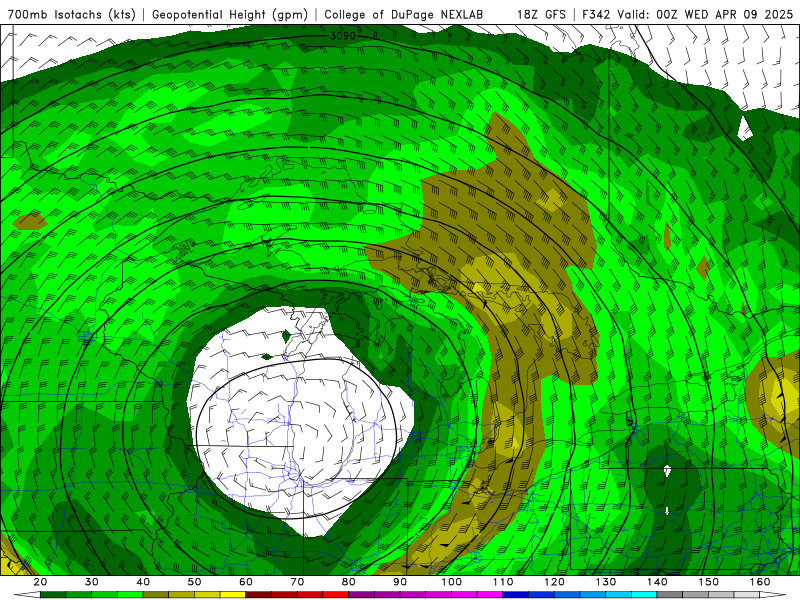The image size is (800, 600).
Task: Click the legend value '80'
Action: (x=348, y=582)
